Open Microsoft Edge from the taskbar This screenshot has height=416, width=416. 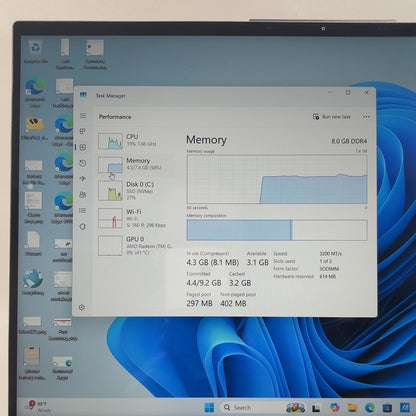[369, 407]
